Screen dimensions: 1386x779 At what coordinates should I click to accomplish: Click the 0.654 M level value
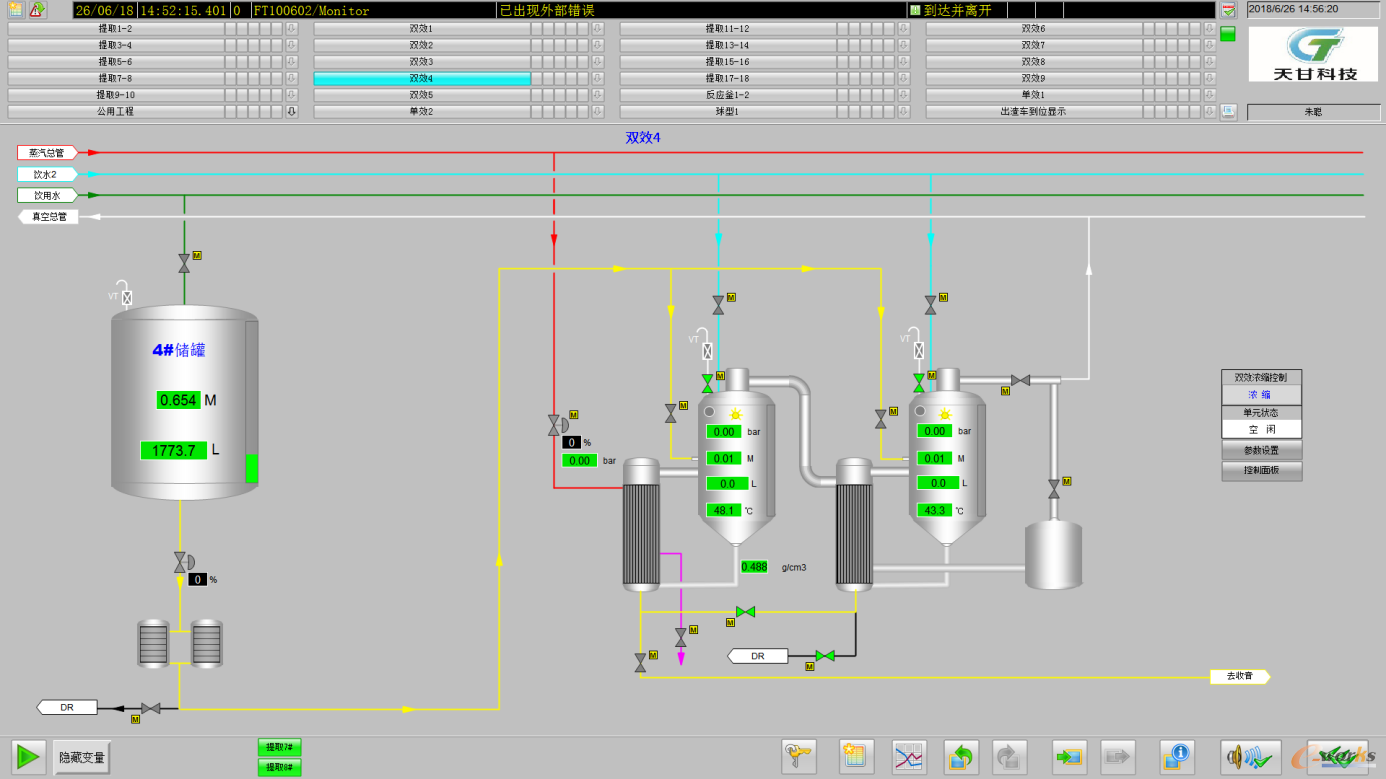click(179, 400)
